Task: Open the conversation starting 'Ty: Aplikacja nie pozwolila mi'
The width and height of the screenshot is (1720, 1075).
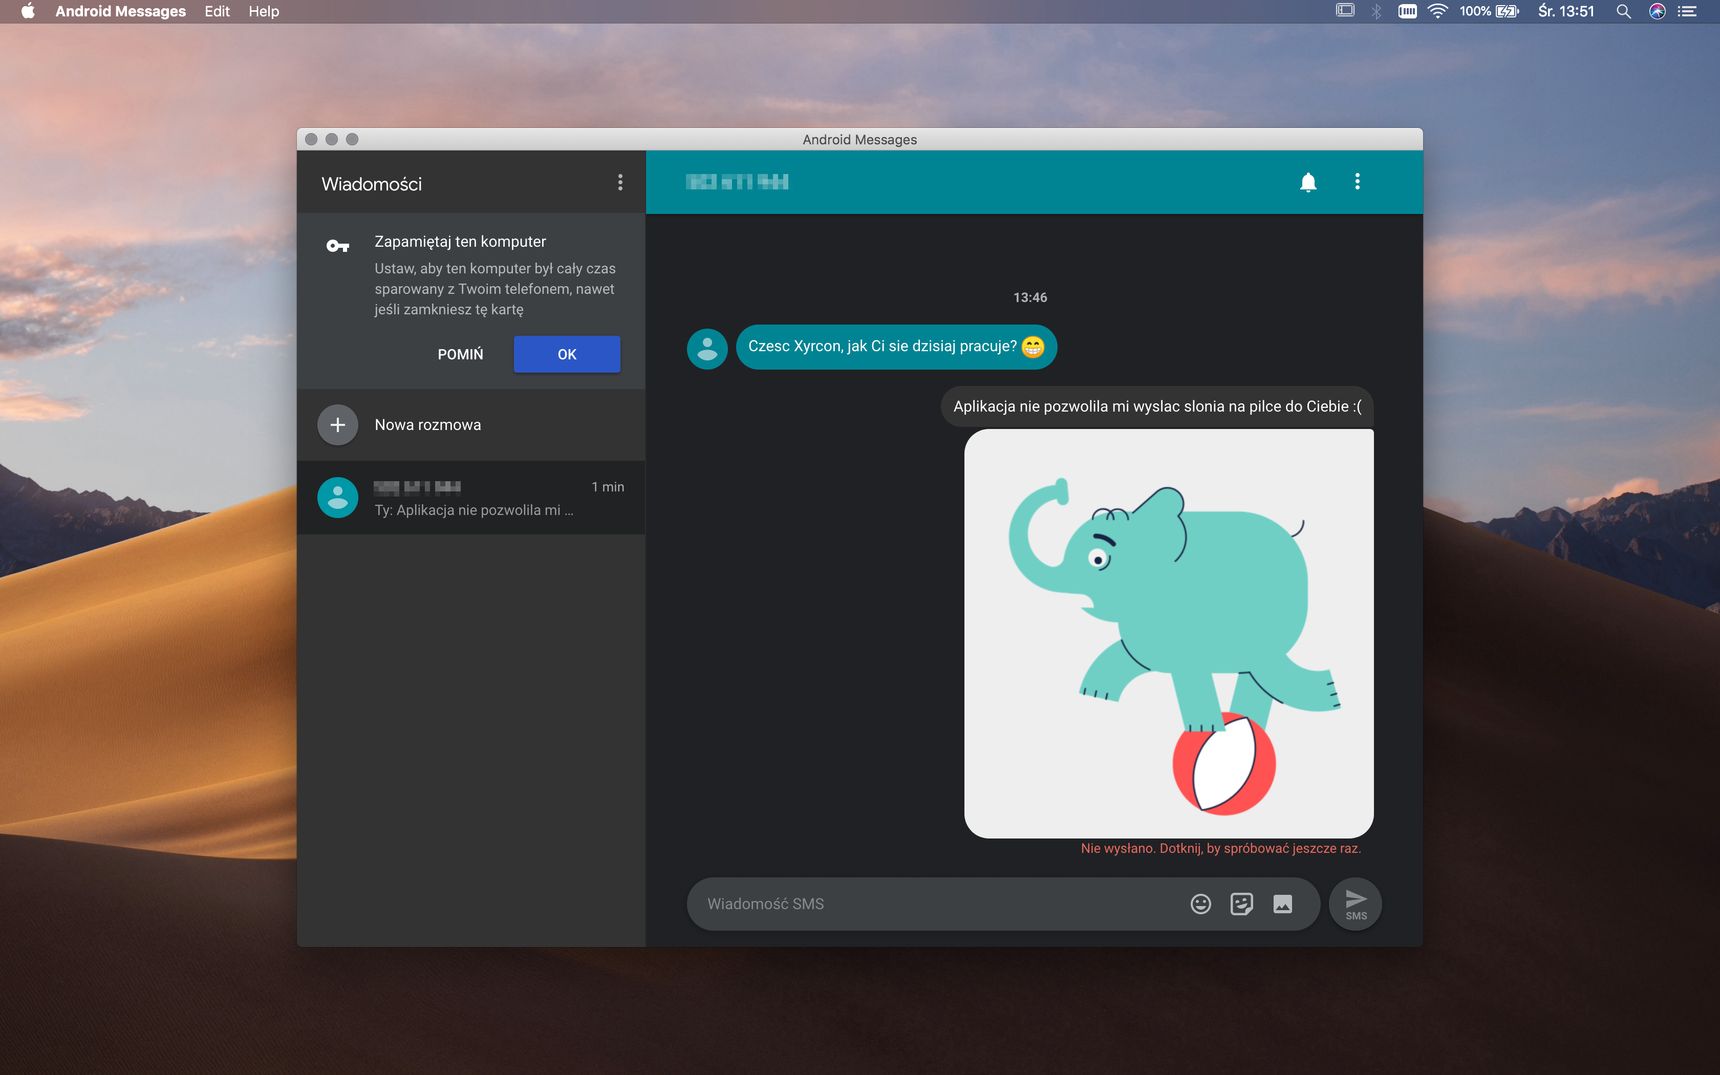Action: pos(471,497)
